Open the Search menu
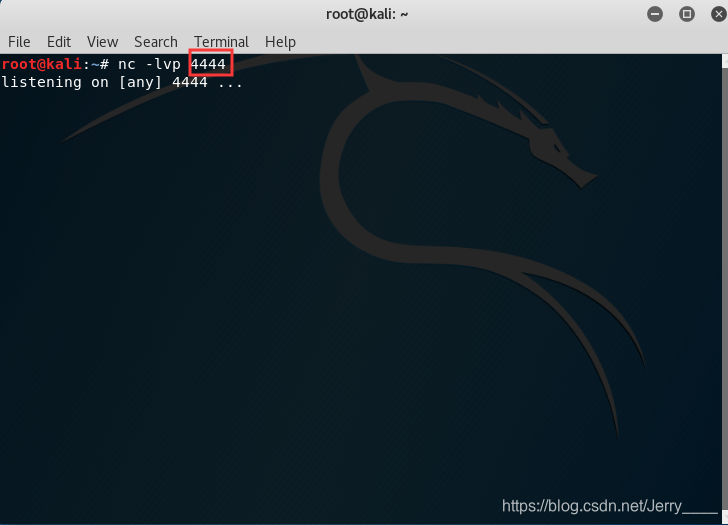This screenshot has height=525, width=728. coord(156,42)
